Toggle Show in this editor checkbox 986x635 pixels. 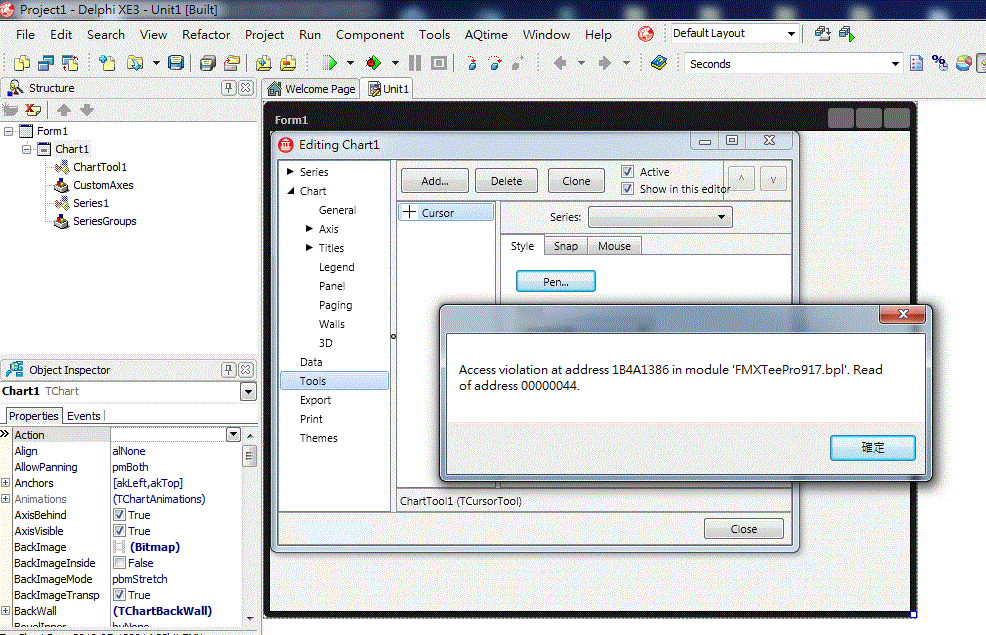(627, 188)
